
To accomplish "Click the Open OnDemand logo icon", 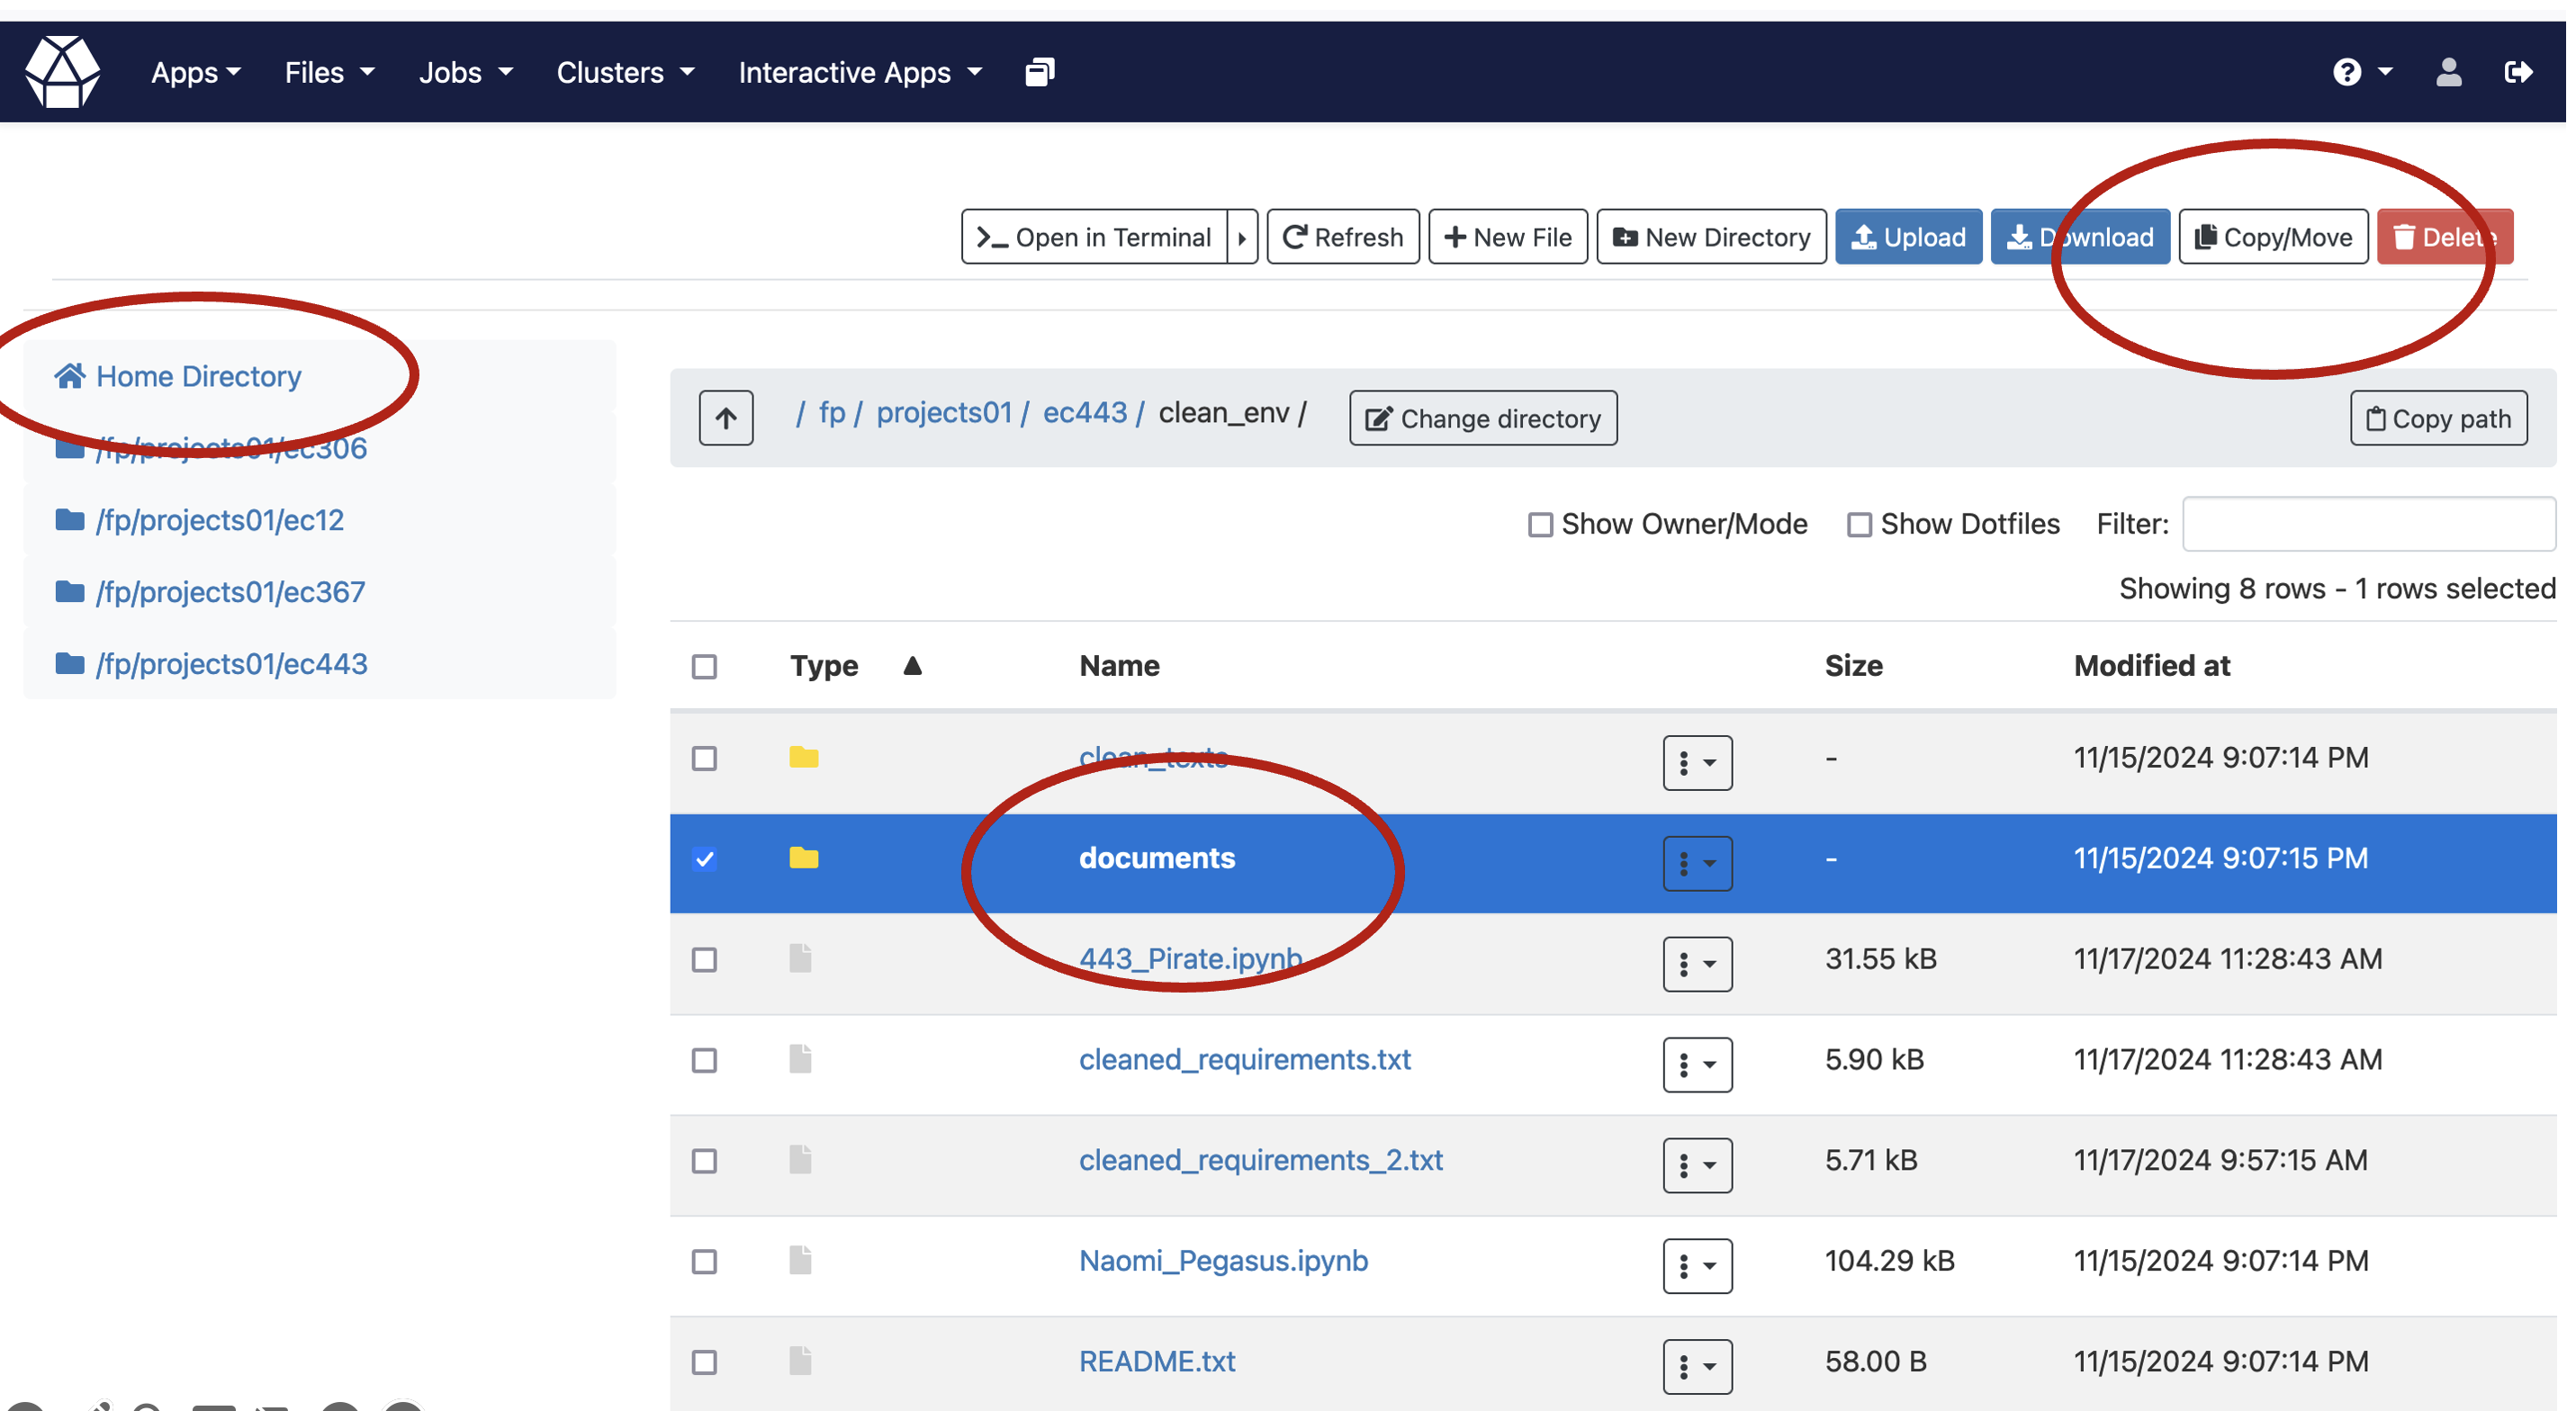I will point(62,72).
